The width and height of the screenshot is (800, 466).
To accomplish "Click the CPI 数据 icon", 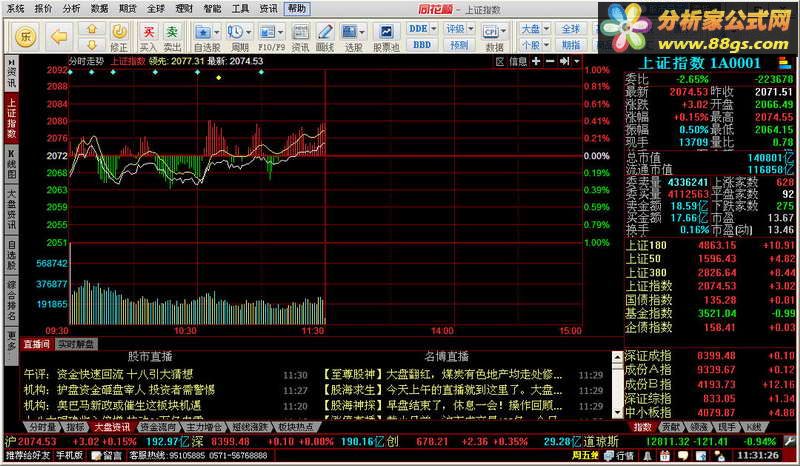I will [x=491, y=32].
